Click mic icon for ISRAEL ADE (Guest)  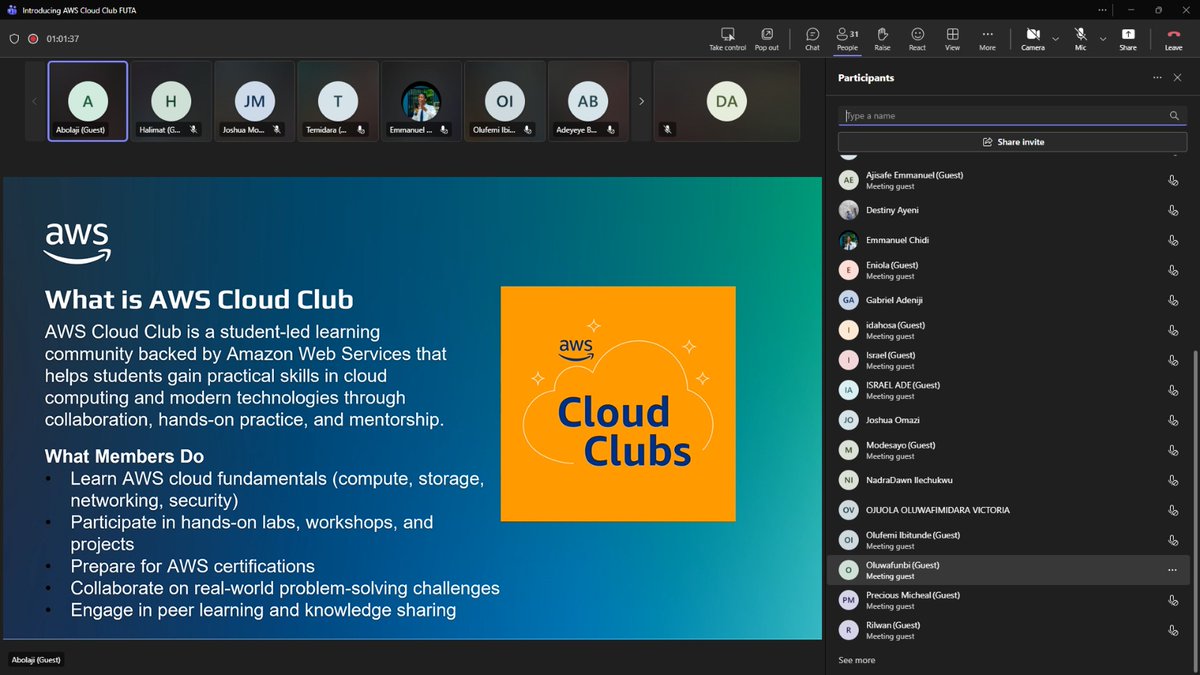[x=1172, y=391]
